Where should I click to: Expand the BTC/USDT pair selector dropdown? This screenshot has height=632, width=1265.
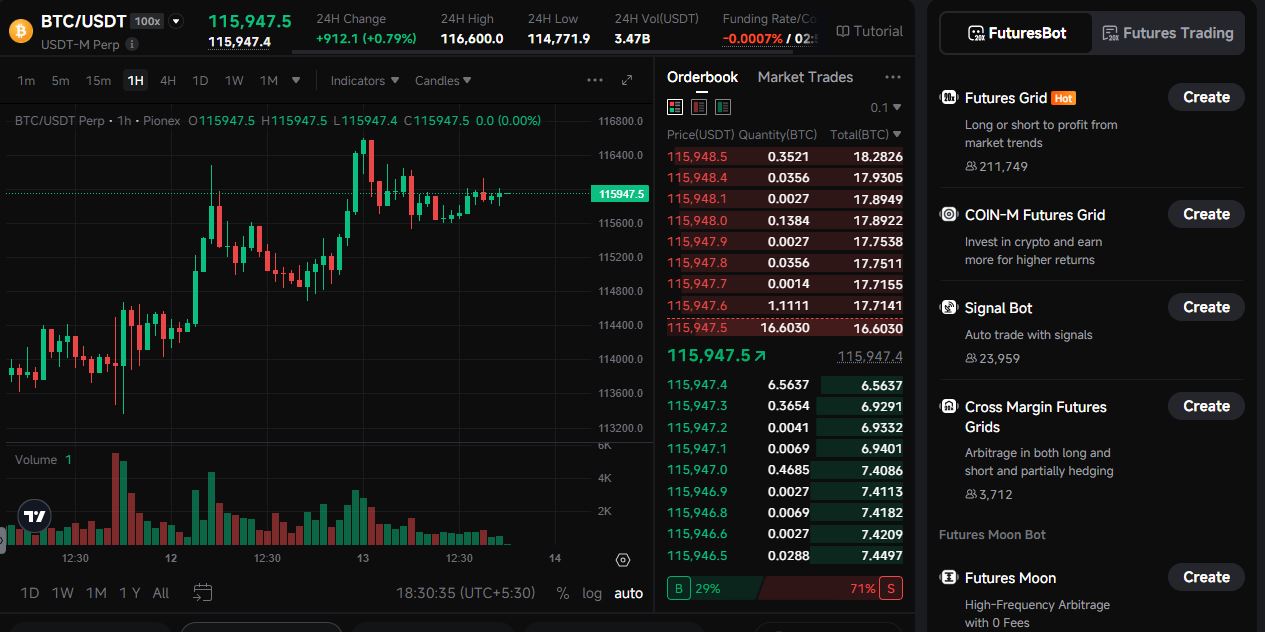pos(176,21)
